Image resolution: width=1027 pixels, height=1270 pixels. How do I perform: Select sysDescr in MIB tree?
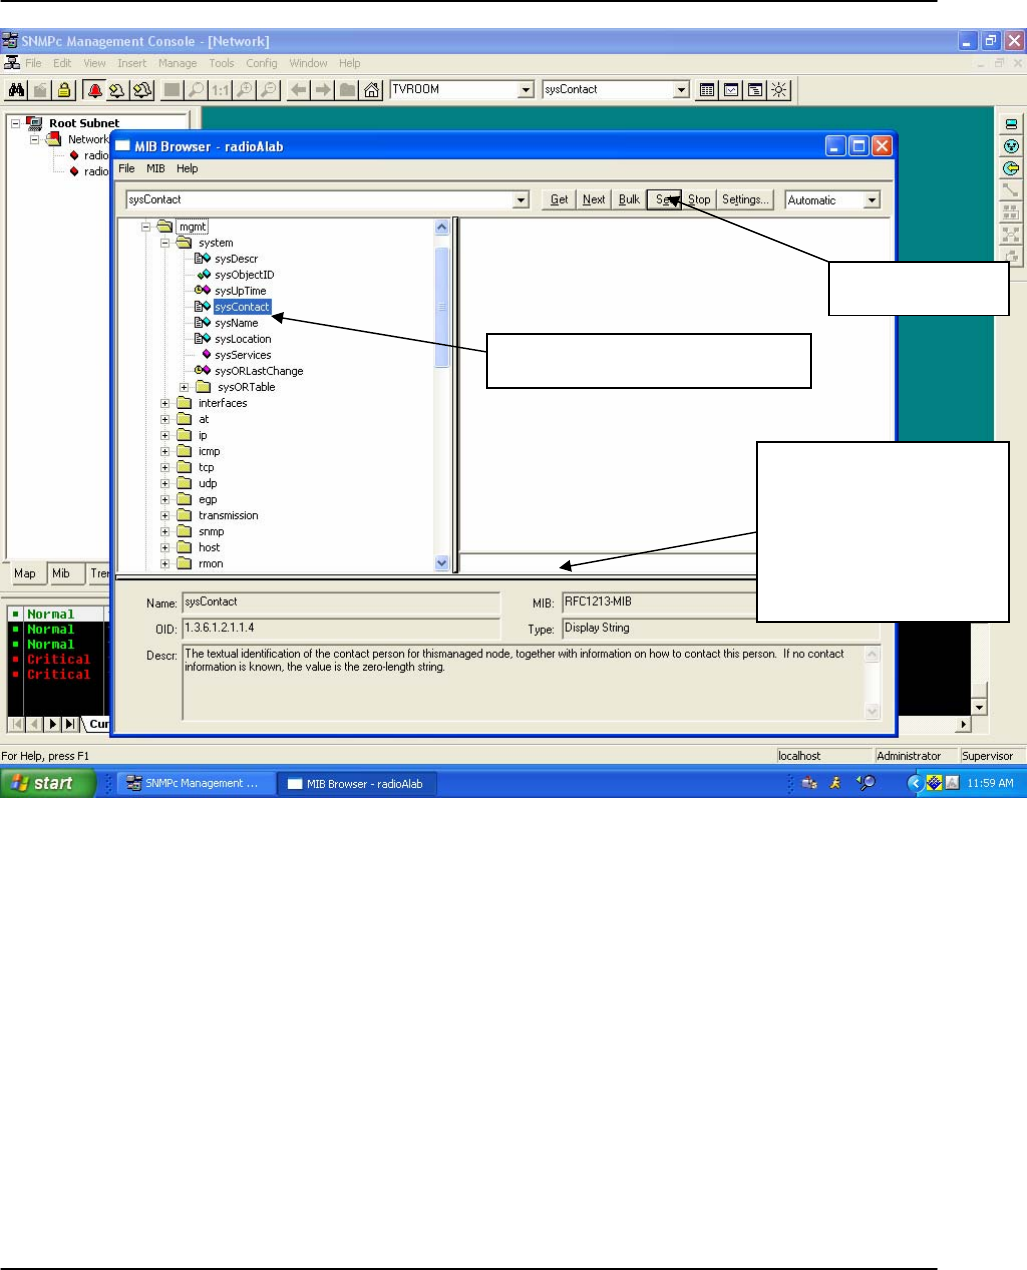pos(236,259)
